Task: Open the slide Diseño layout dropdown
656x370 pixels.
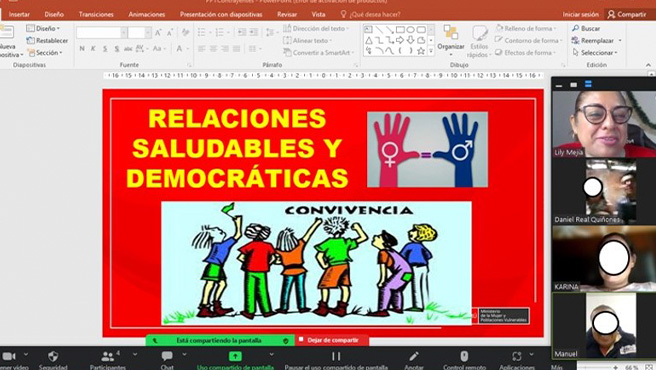Action: pyautogui.click(x=43, y=28)
